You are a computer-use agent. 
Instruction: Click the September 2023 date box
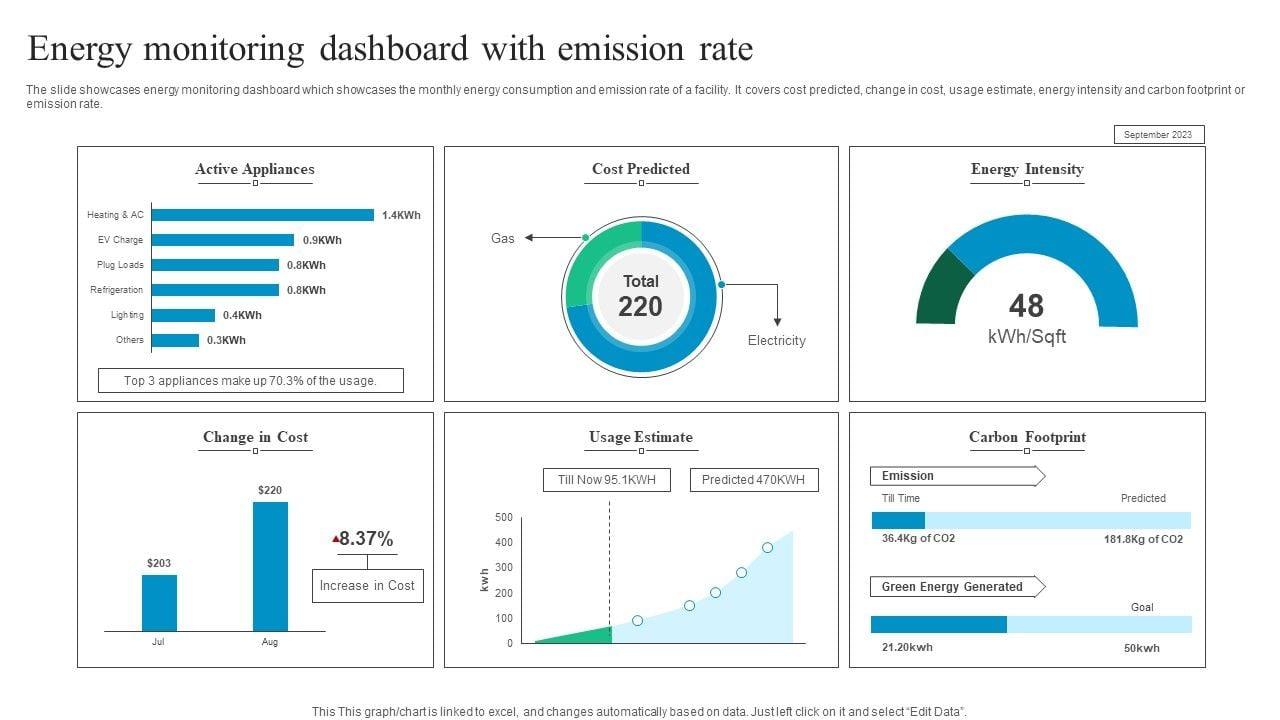pyautogui.click(x=1158, y=135)
